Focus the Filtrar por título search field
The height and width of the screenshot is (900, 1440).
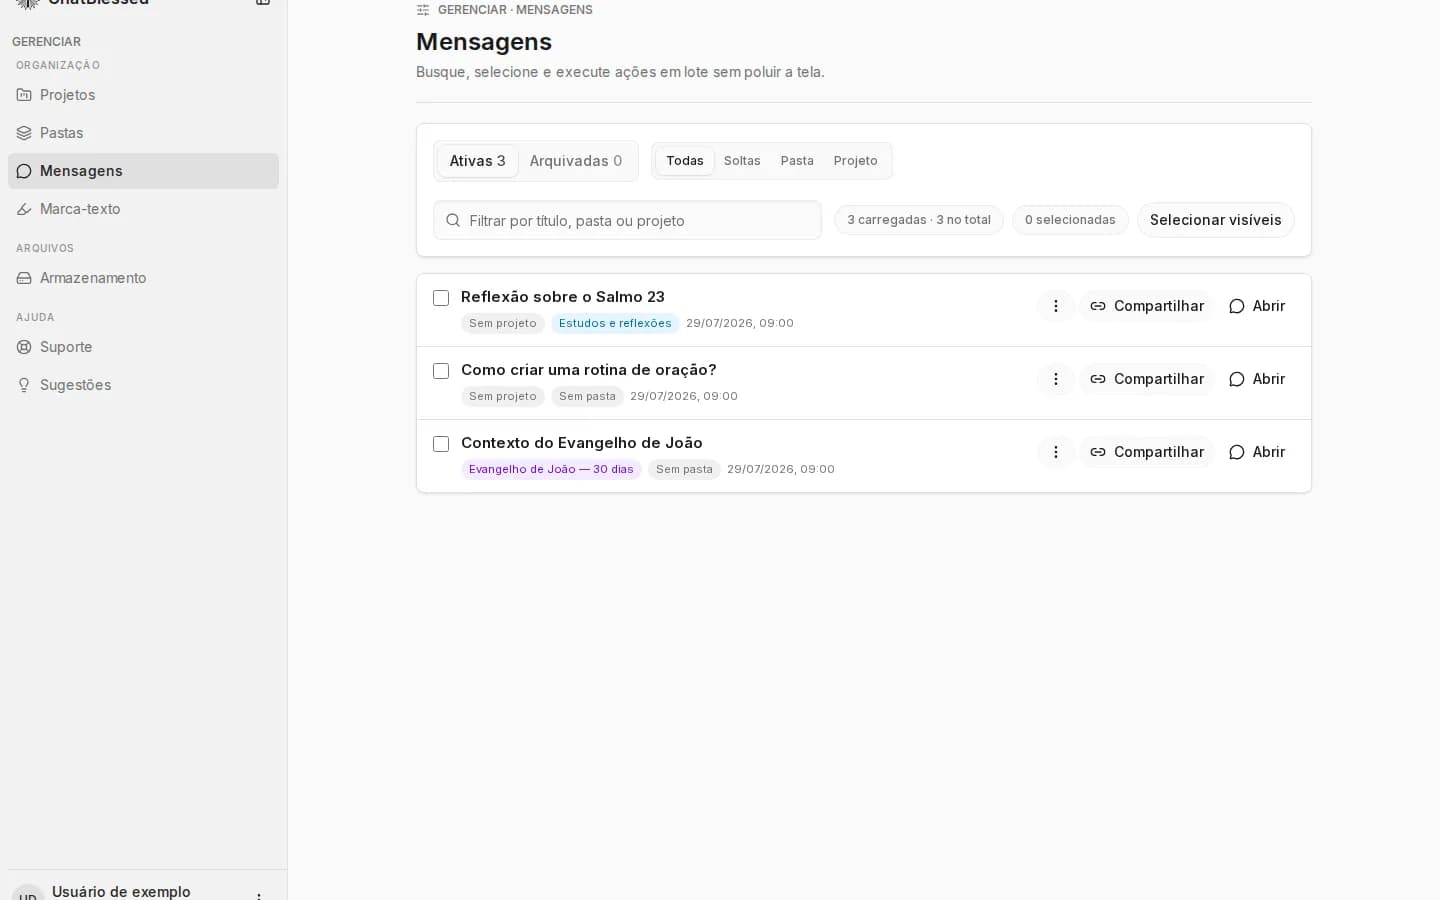tap(627, 220)
